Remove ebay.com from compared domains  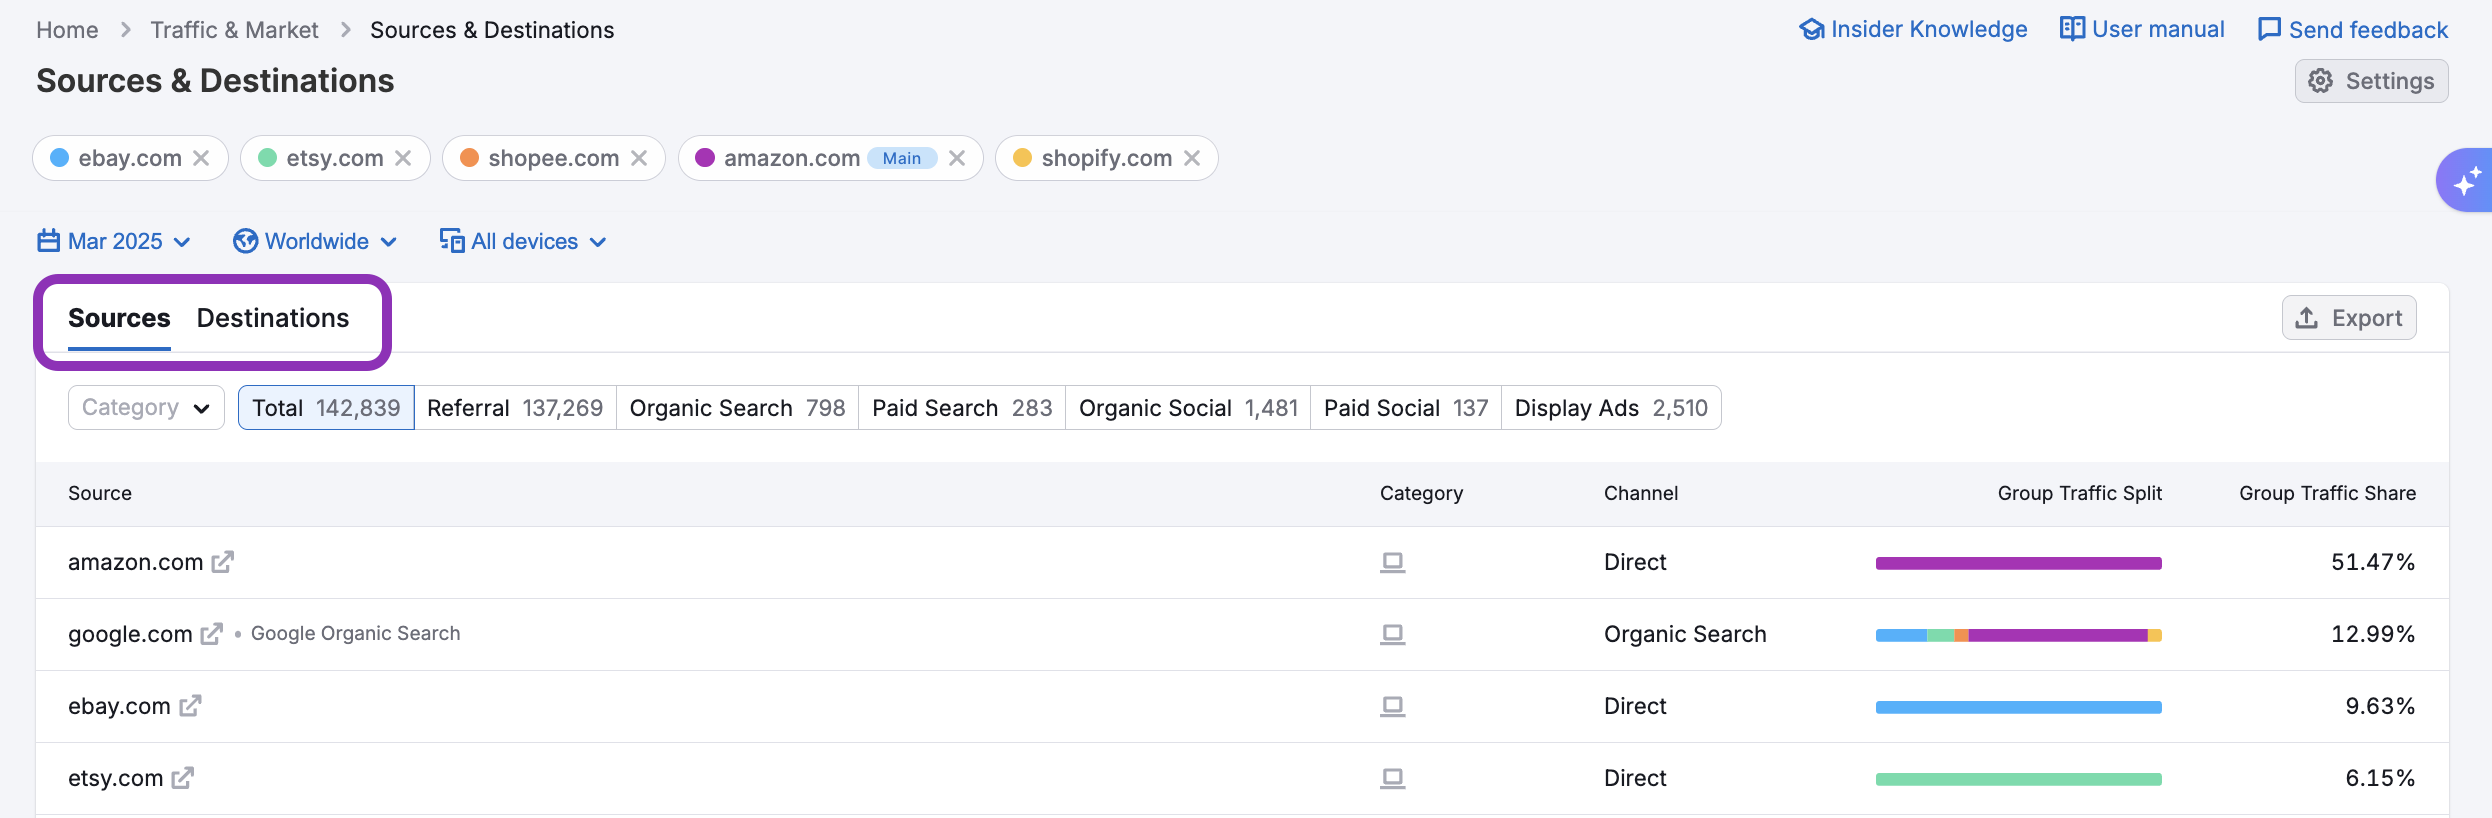click(x=201, y=158)
